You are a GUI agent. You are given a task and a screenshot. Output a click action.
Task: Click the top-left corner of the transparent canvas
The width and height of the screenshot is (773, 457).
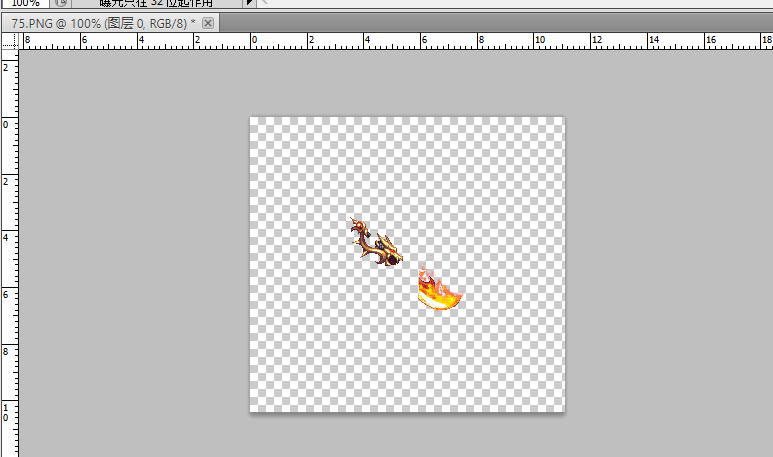(252, 119)
